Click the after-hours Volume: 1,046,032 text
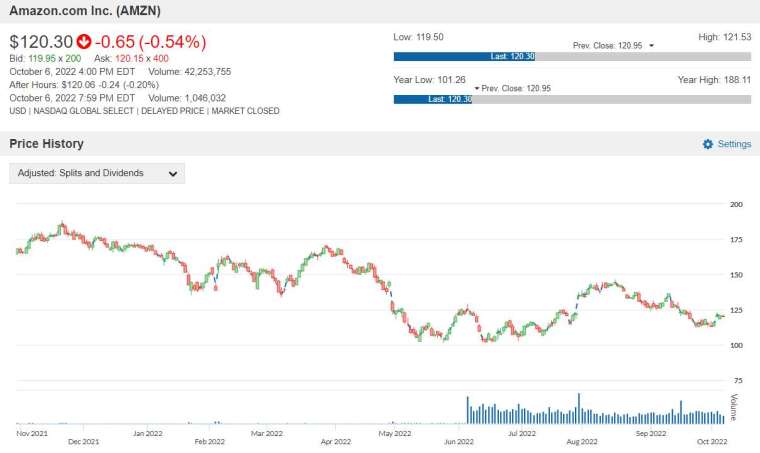 point(187,98)
